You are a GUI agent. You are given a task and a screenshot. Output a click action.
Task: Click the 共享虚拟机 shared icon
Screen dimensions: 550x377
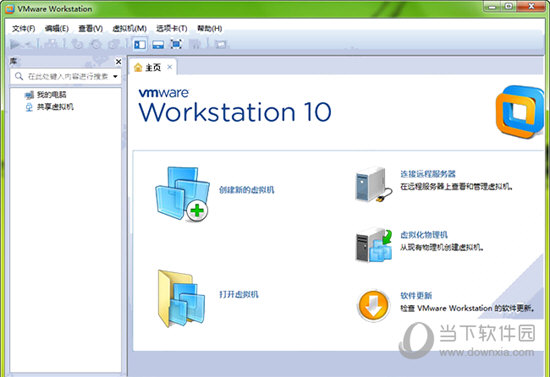click(x=29, y=107)
